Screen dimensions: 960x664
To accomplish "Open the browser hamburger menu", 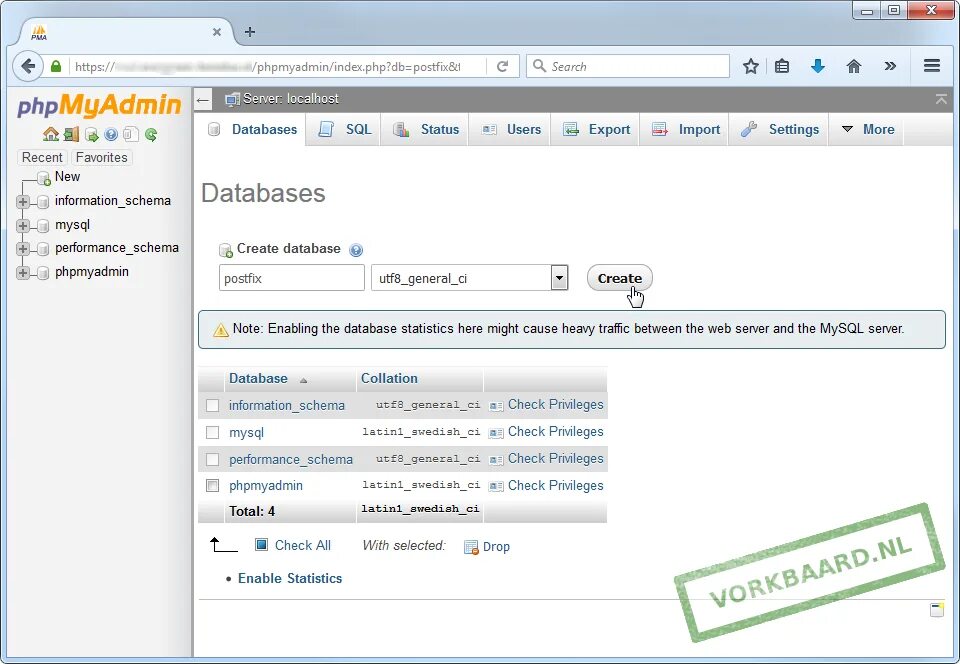I will pos(932,65).
